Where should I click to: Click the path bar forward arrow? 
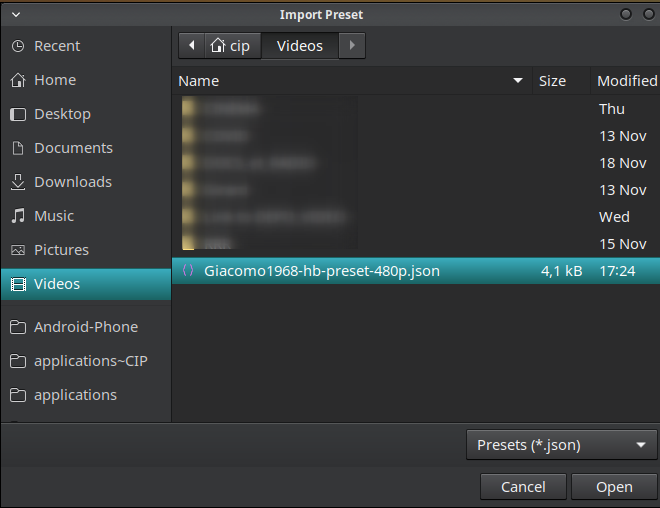352,45
